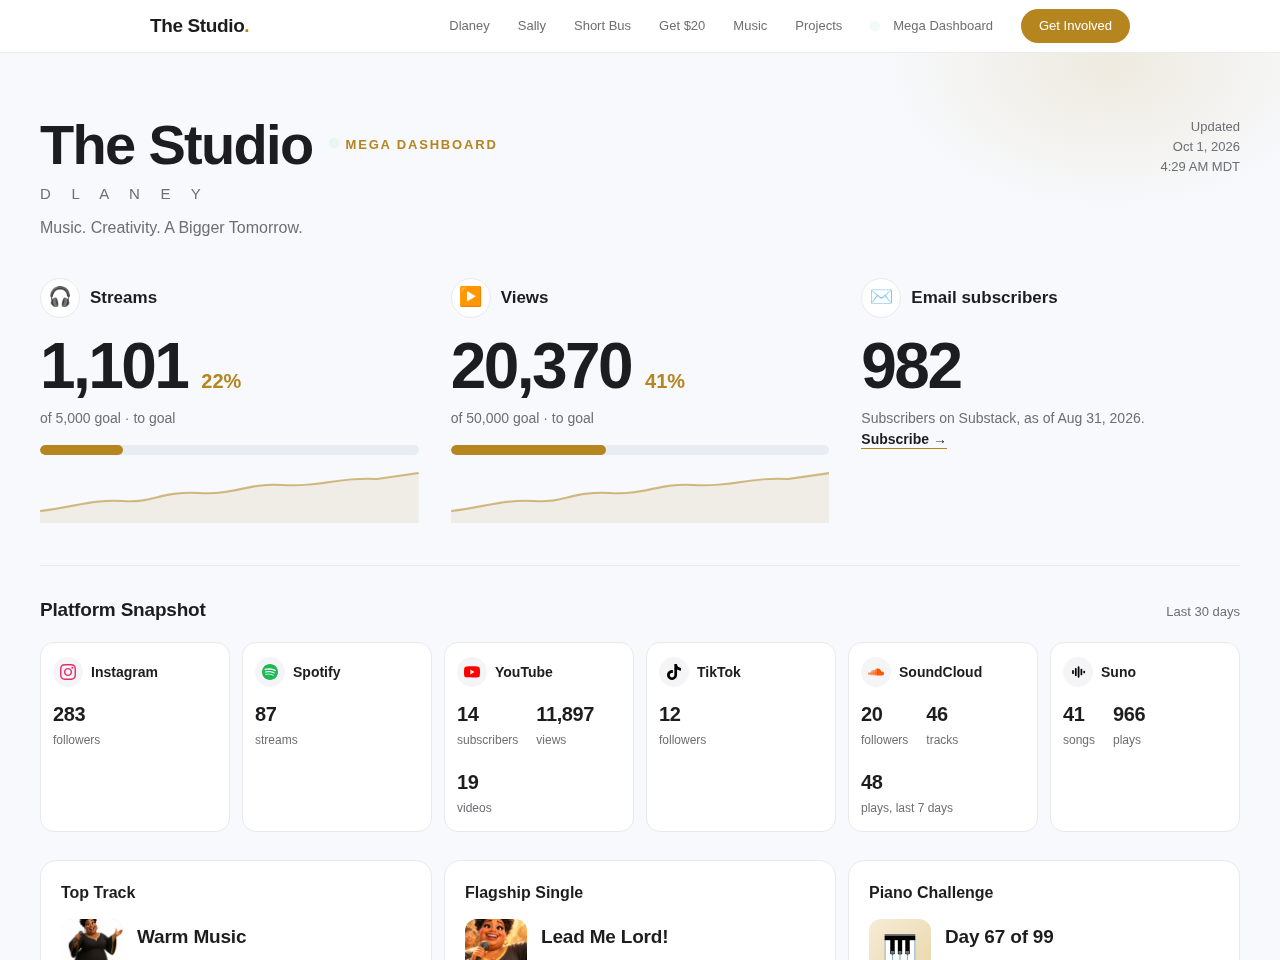The width and height of the screenshot is (1280, 960).
Task: Click the Warm Music track thumbnail
Action: [92, 940]
